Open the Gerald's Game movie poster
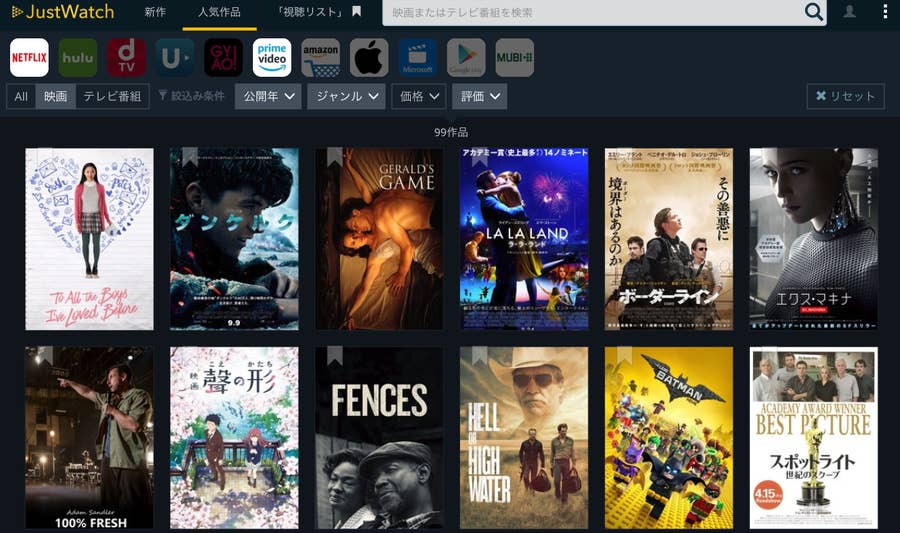This screenshot has height=533, width=900. (379, 239)
